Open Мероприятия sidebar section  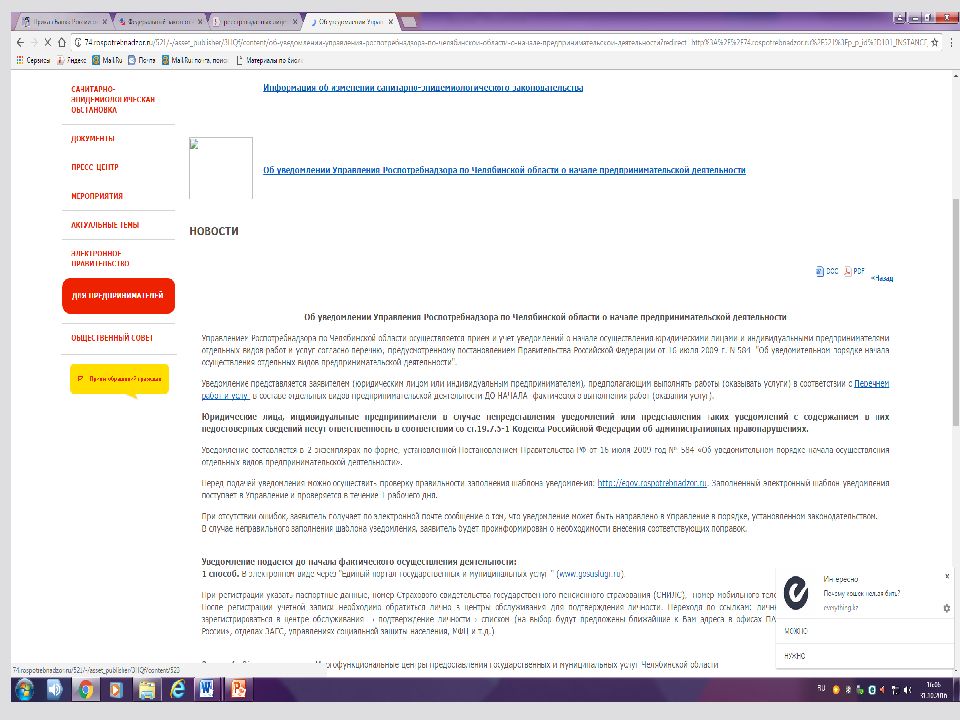(x=97, y=196)
